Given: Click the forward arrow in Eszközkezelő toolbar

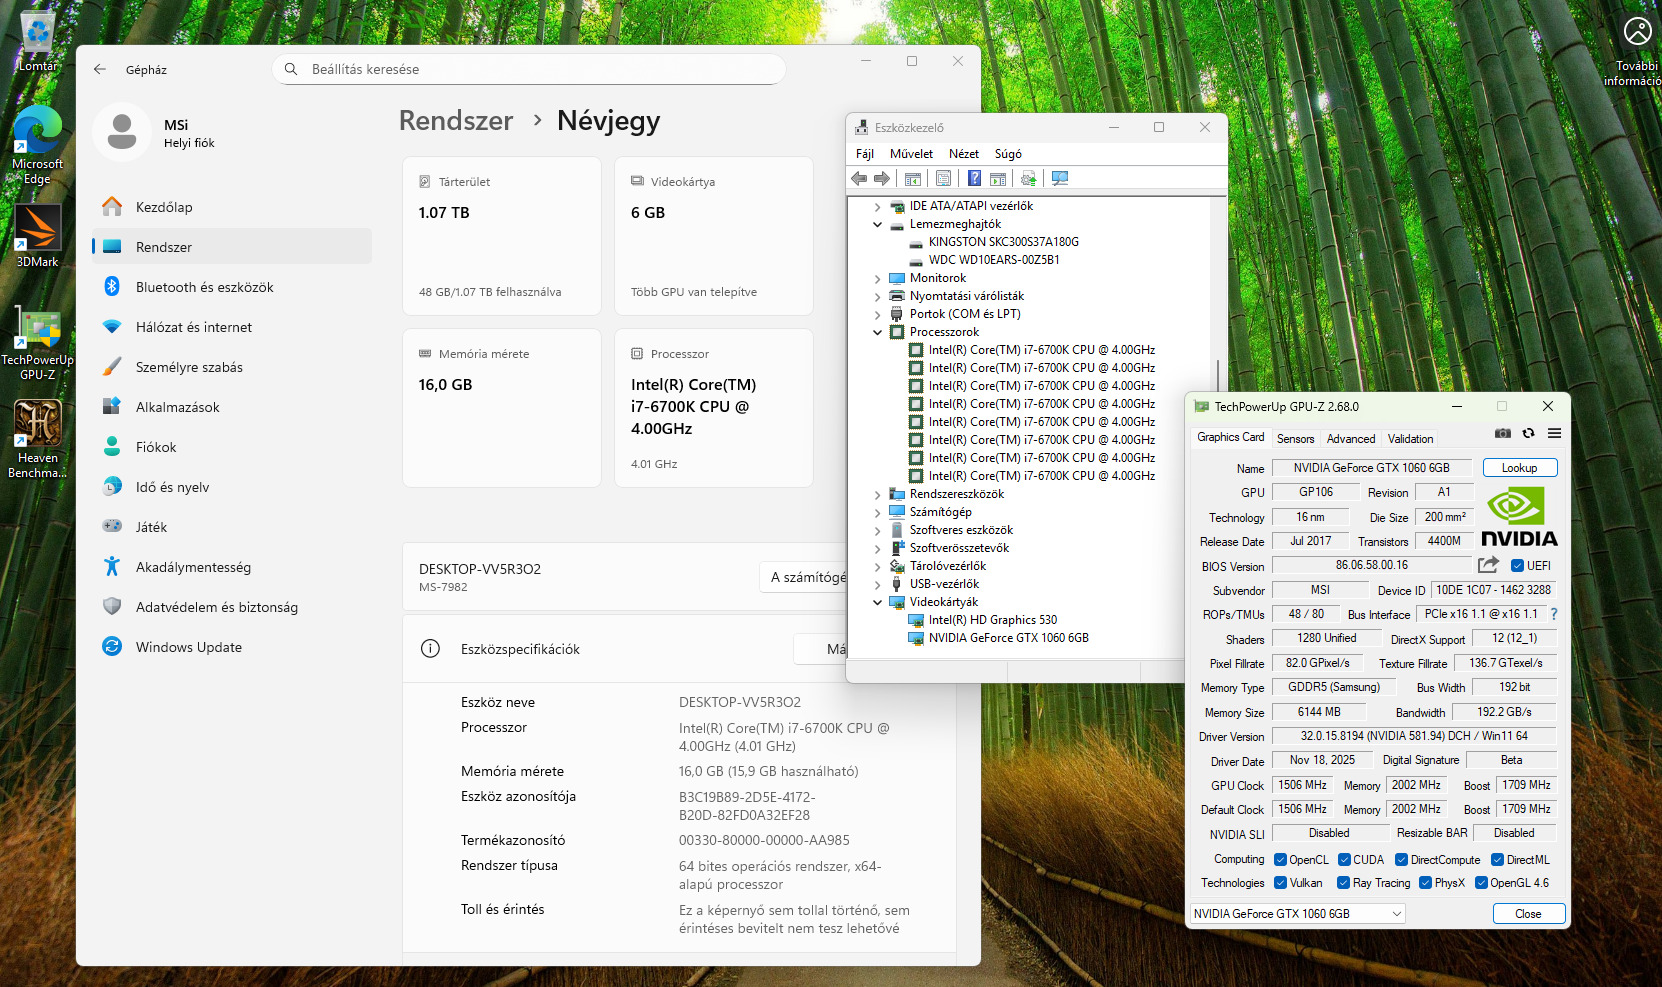Looking at the screenshot, I should [x=882, y=178].
